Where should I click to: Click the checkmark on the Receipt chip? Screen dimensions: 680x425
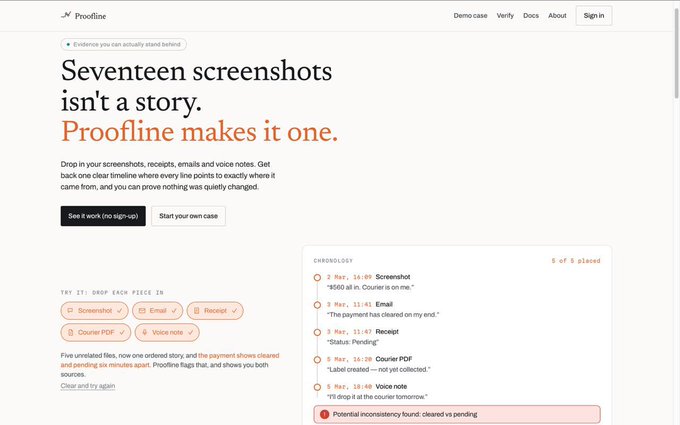point(234,311)
